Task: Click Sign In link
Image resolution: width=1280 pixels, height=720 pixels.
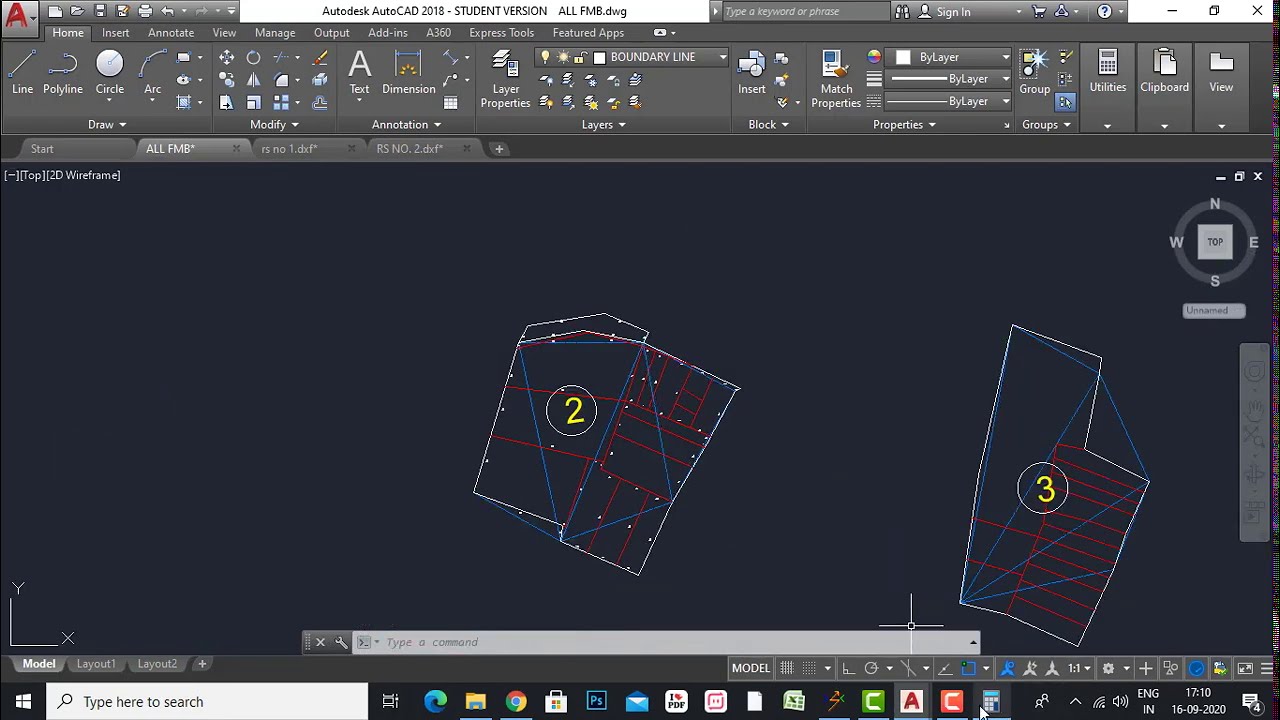Action: [x=953, y=11]
